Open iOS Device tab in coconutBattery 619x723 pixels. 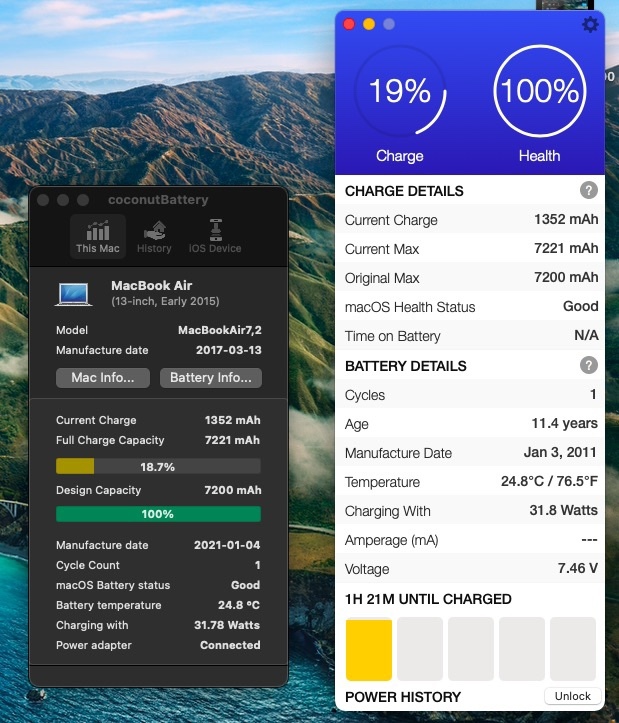[x=215, y=236]
